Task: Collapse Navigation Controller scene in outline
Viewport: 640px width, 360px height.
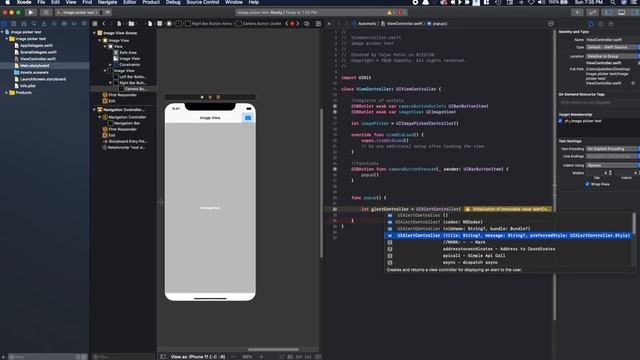Action: [x=94, y=110]
